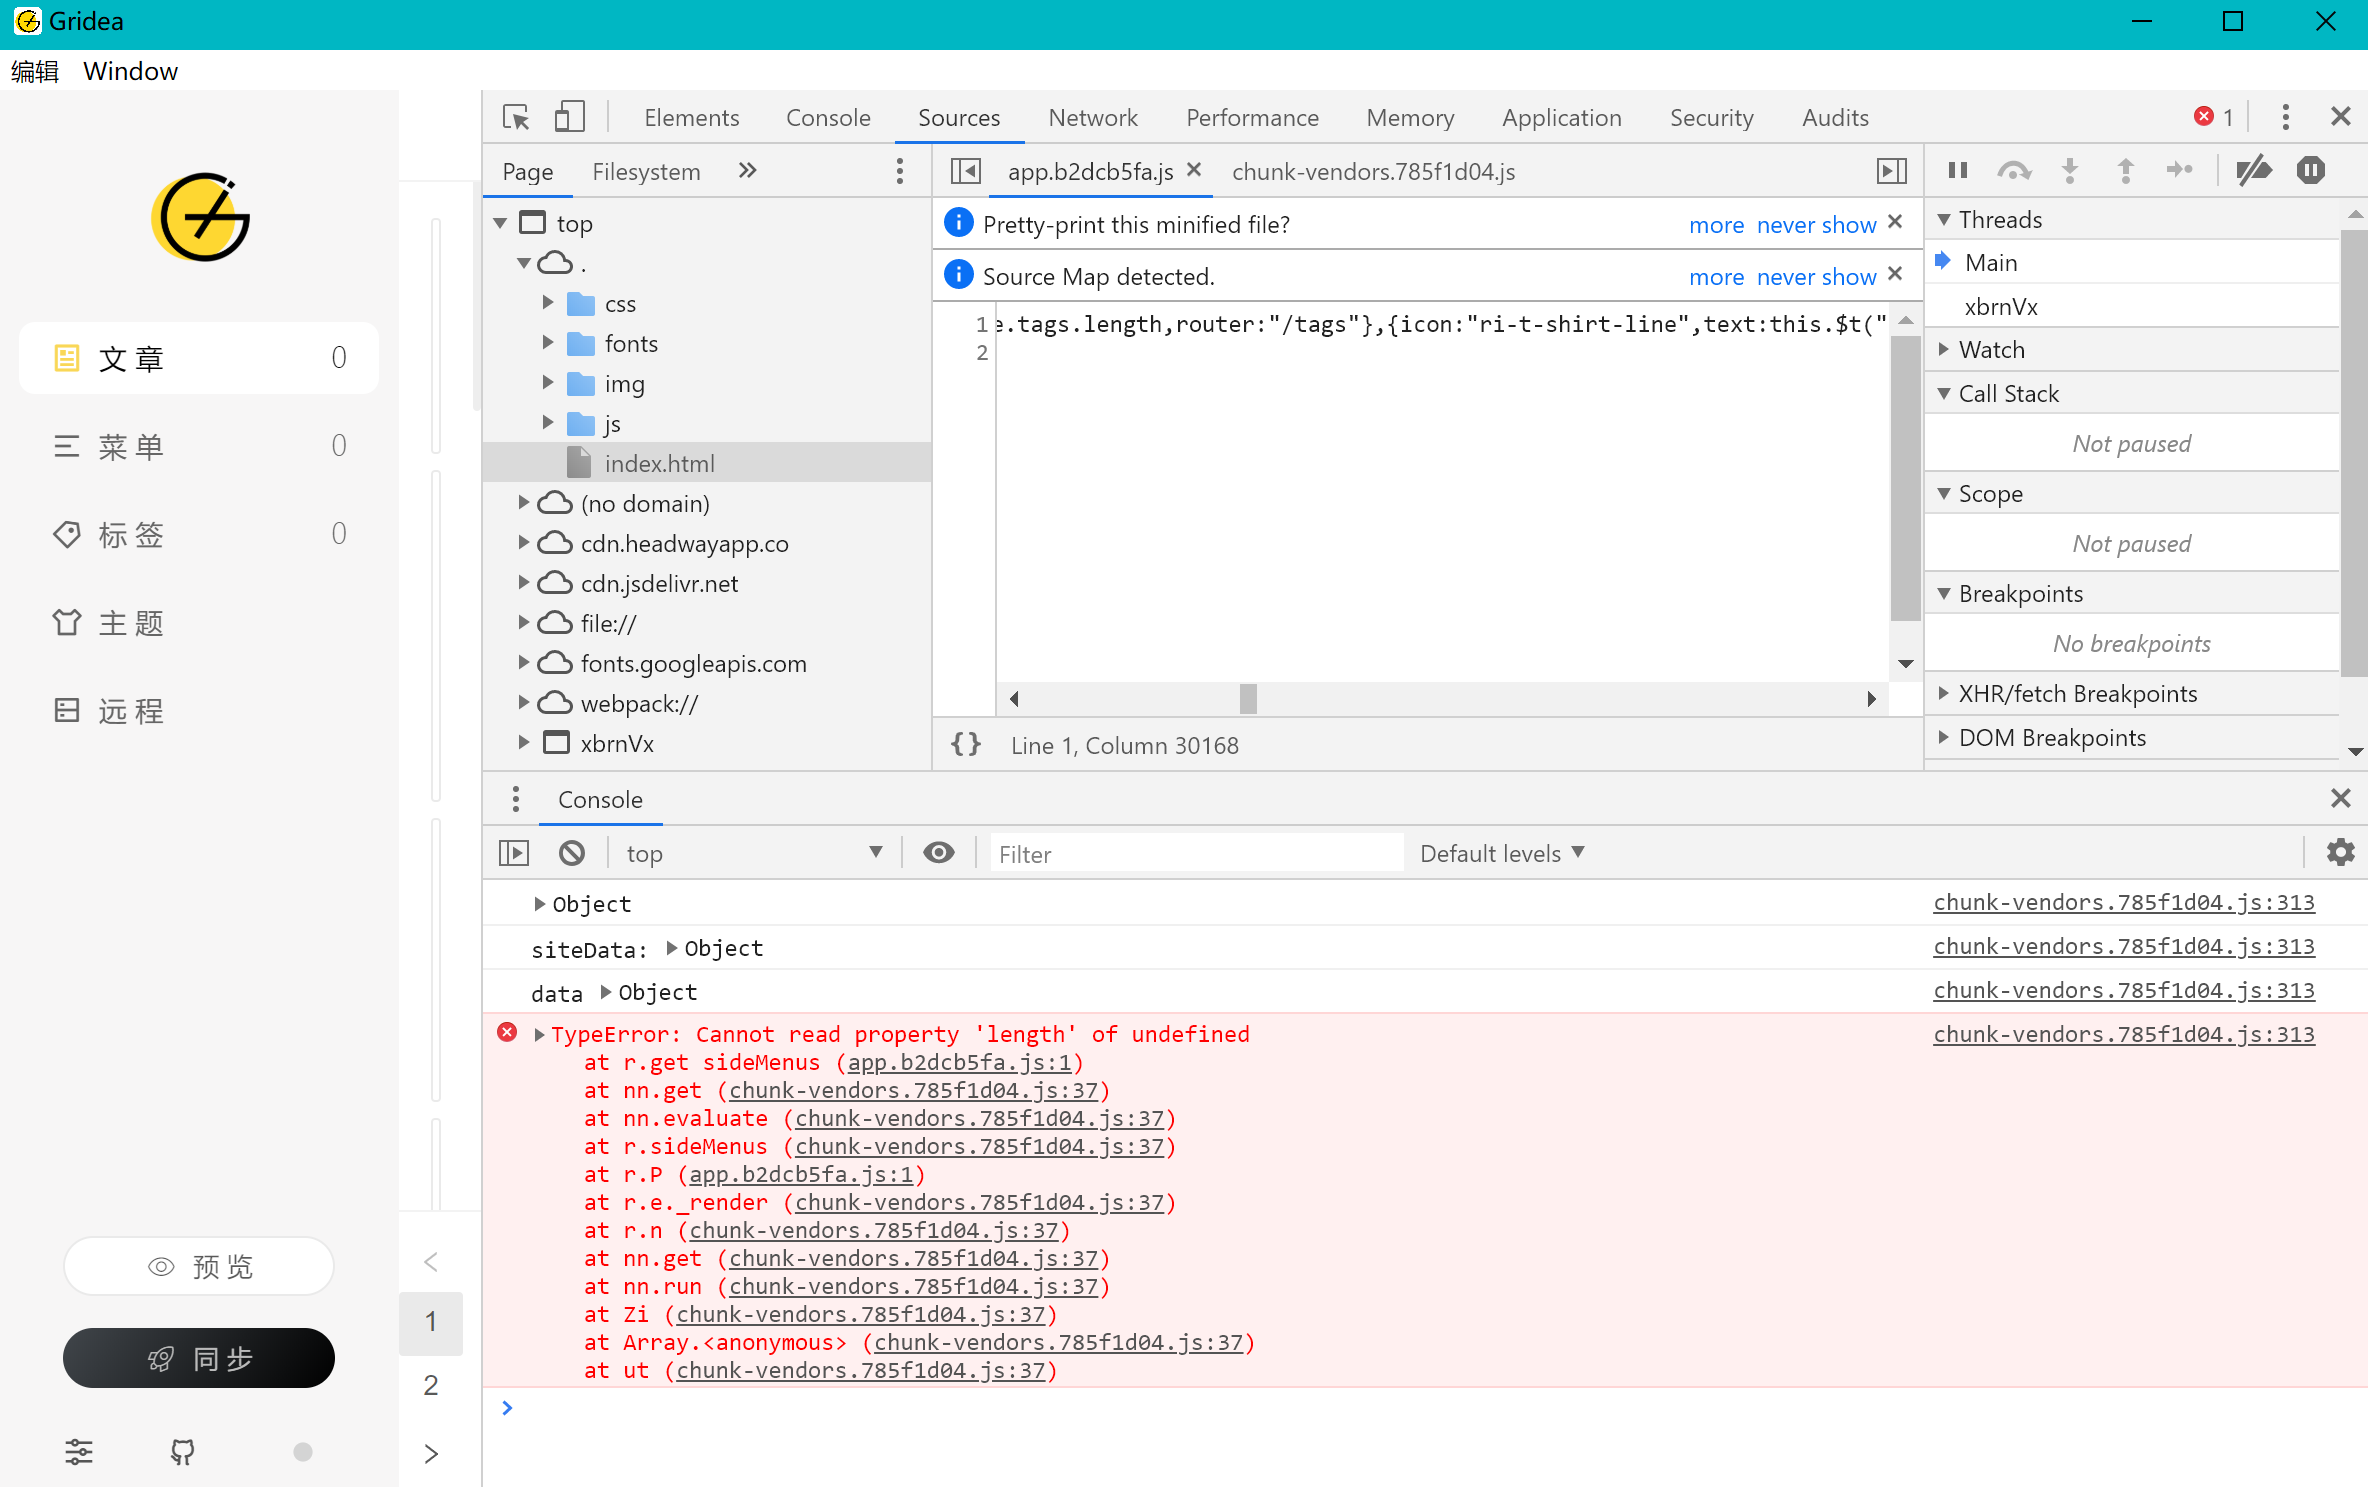This screenshot has width=2368, height=1487.
Task: Open the Window menu
Action: pyautogui.click(x=130, y=70)
